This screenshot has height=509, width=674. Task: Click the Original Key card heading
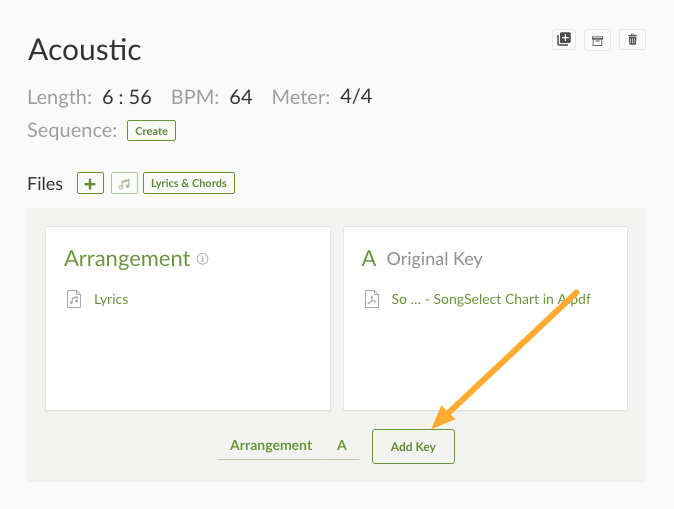pyautogui.click(x=434, y=259)
